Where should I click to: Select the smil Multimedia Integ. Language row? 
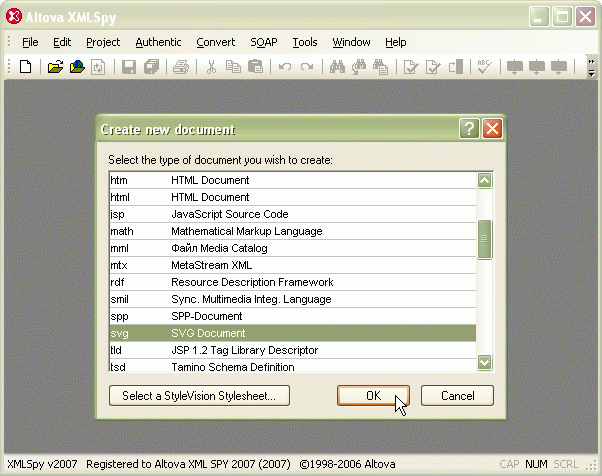293,299
